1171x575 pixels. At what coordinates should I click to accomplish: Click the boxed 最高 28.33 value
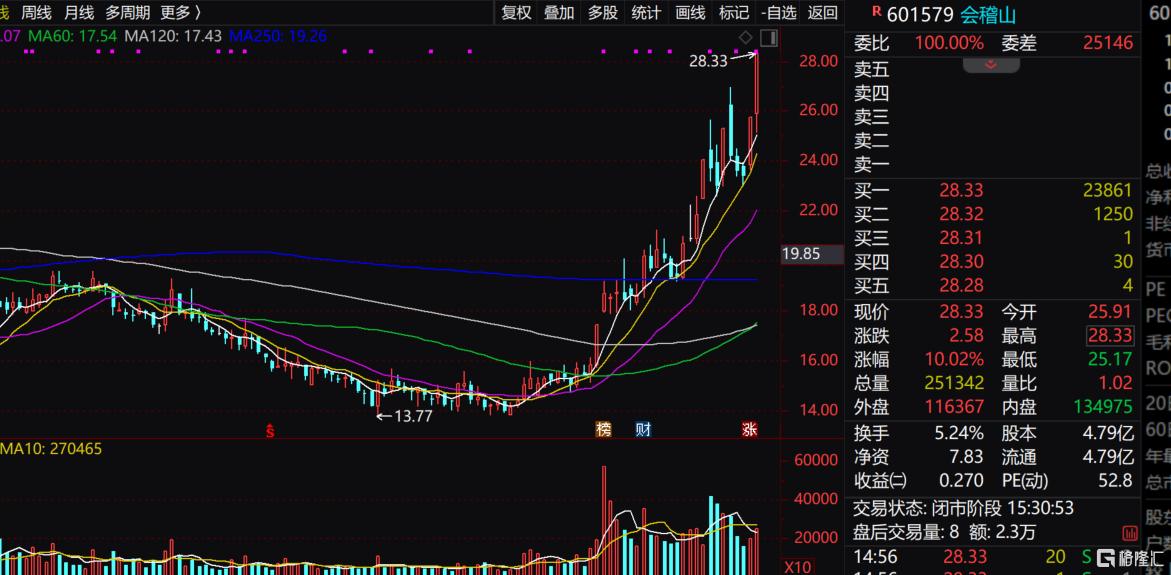1111,336
